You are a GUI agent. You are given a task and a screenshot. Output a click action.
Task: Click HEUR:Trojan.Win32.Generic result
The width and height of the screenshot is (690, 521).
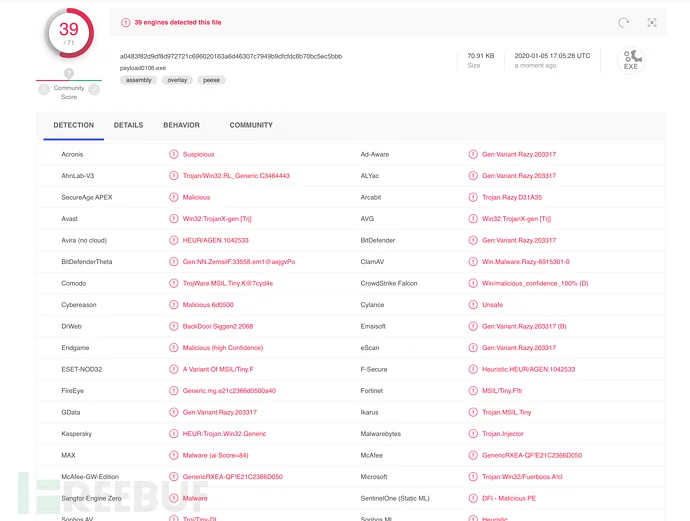point(224,433)
